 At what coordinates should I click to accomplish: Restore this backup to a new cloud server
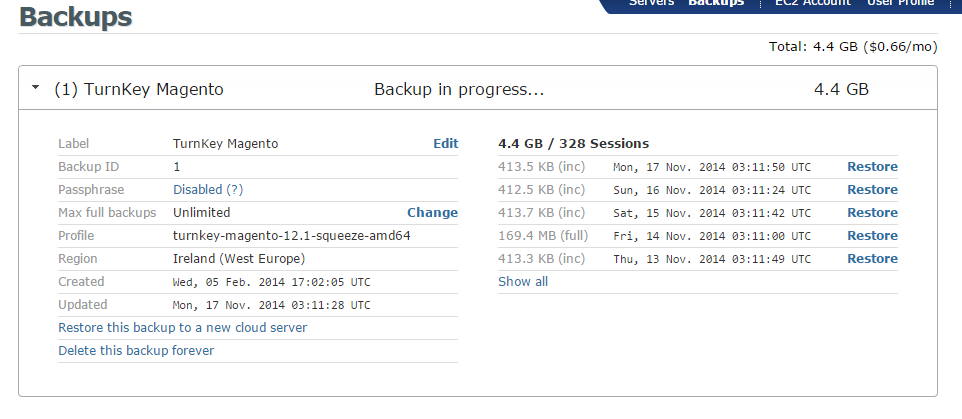click(182, 328)
